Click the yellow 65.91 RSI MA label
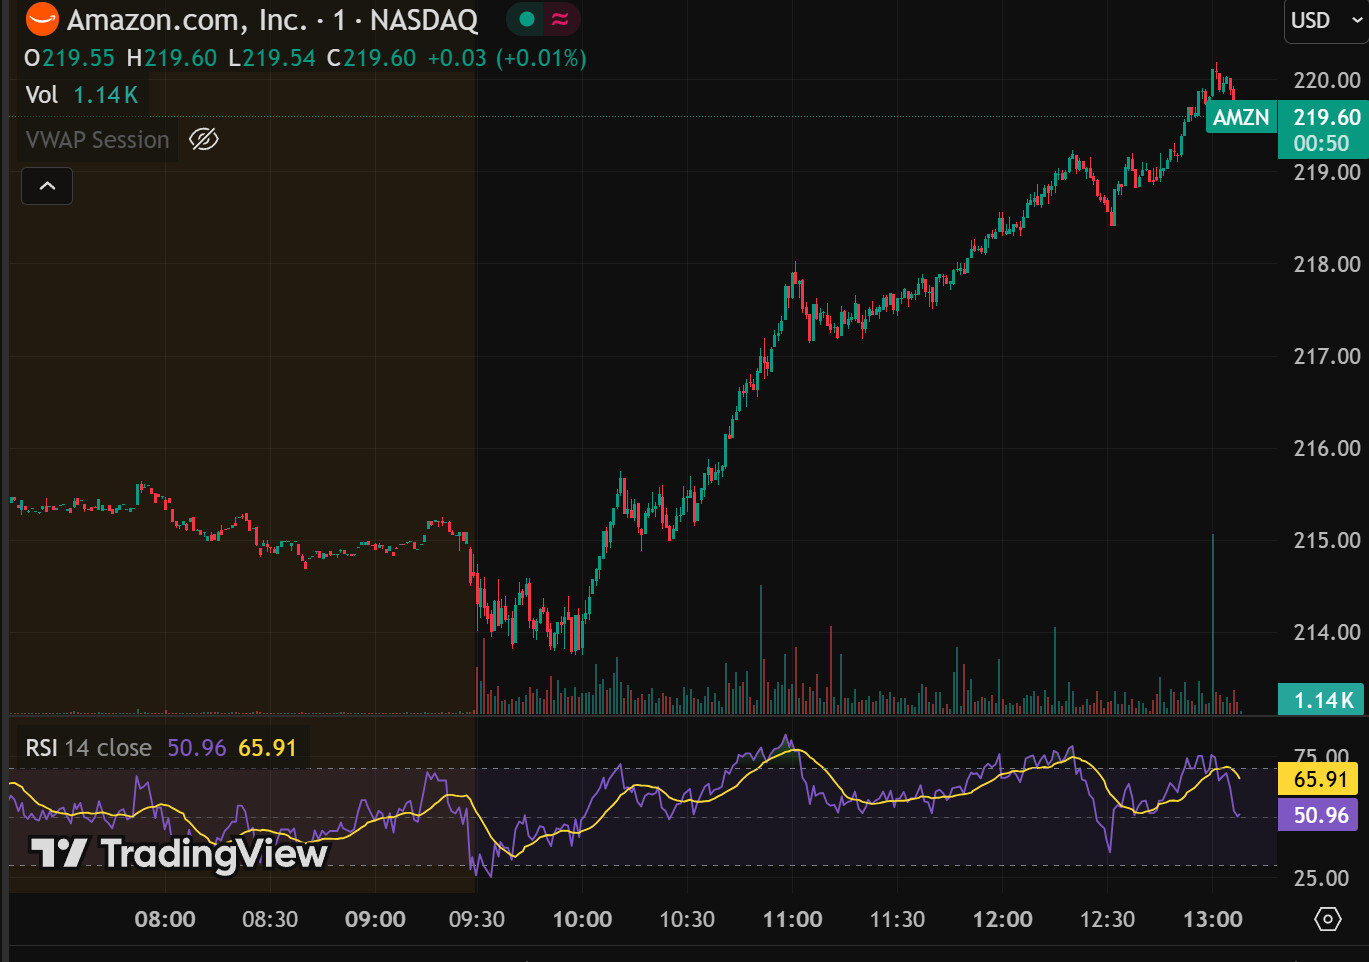The height and width of the screenshot is (962, 1369). [1320, 779]
